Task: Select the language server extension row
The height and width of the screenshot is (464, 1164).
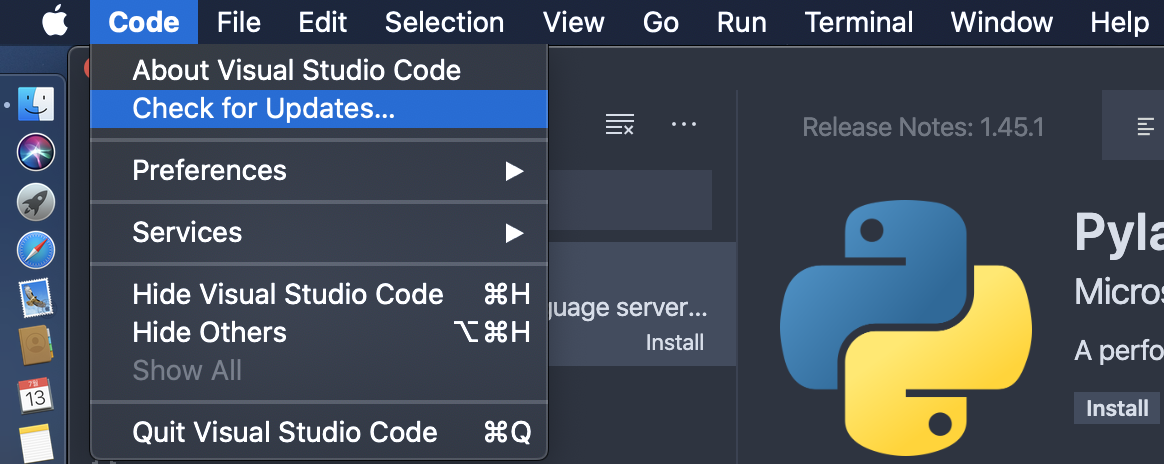Action: [x=642, y=304]
